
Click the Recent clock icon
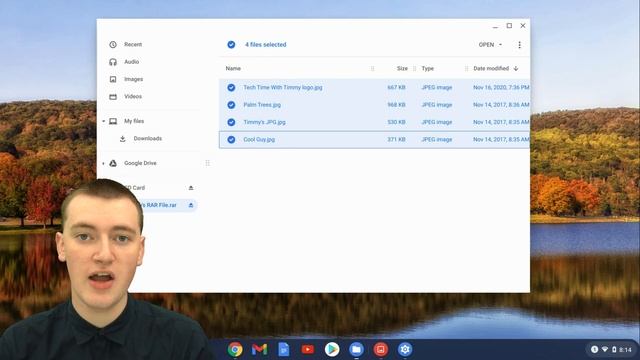click(x=113, y=44)
